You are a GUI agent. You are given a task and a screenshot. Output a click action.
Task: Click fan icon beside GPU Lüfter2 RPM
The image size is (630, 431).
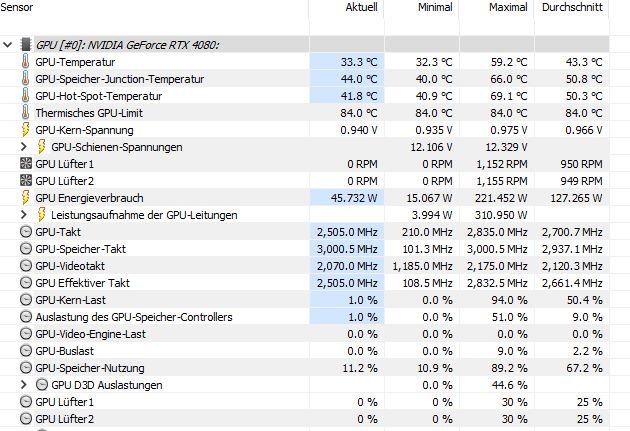click(26, 180)
